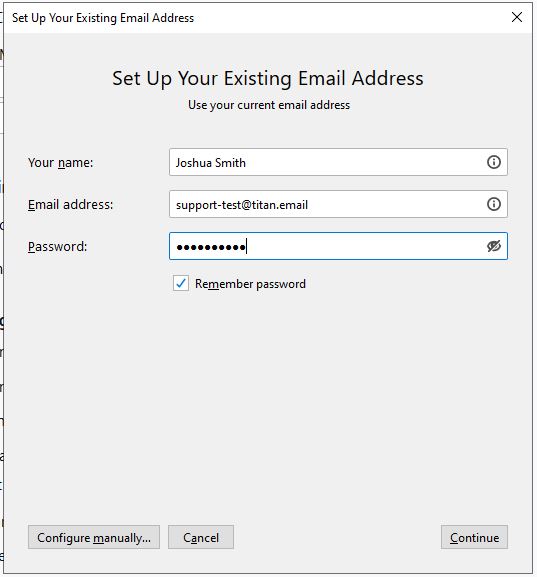Click the large Set Up Your Existing Email Address heading
The height and width of the screenshot is (577, 537).
(x=268, y=78)
